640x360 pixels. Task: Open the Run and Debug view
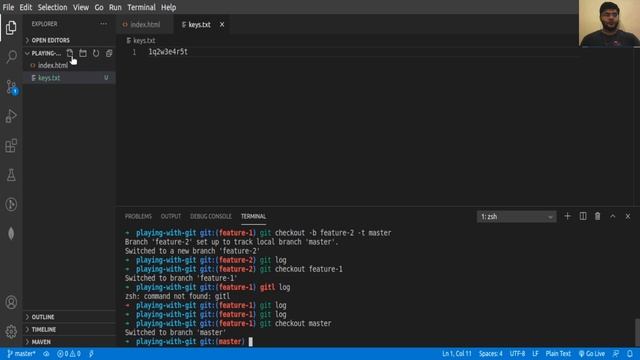pos(11,116)
